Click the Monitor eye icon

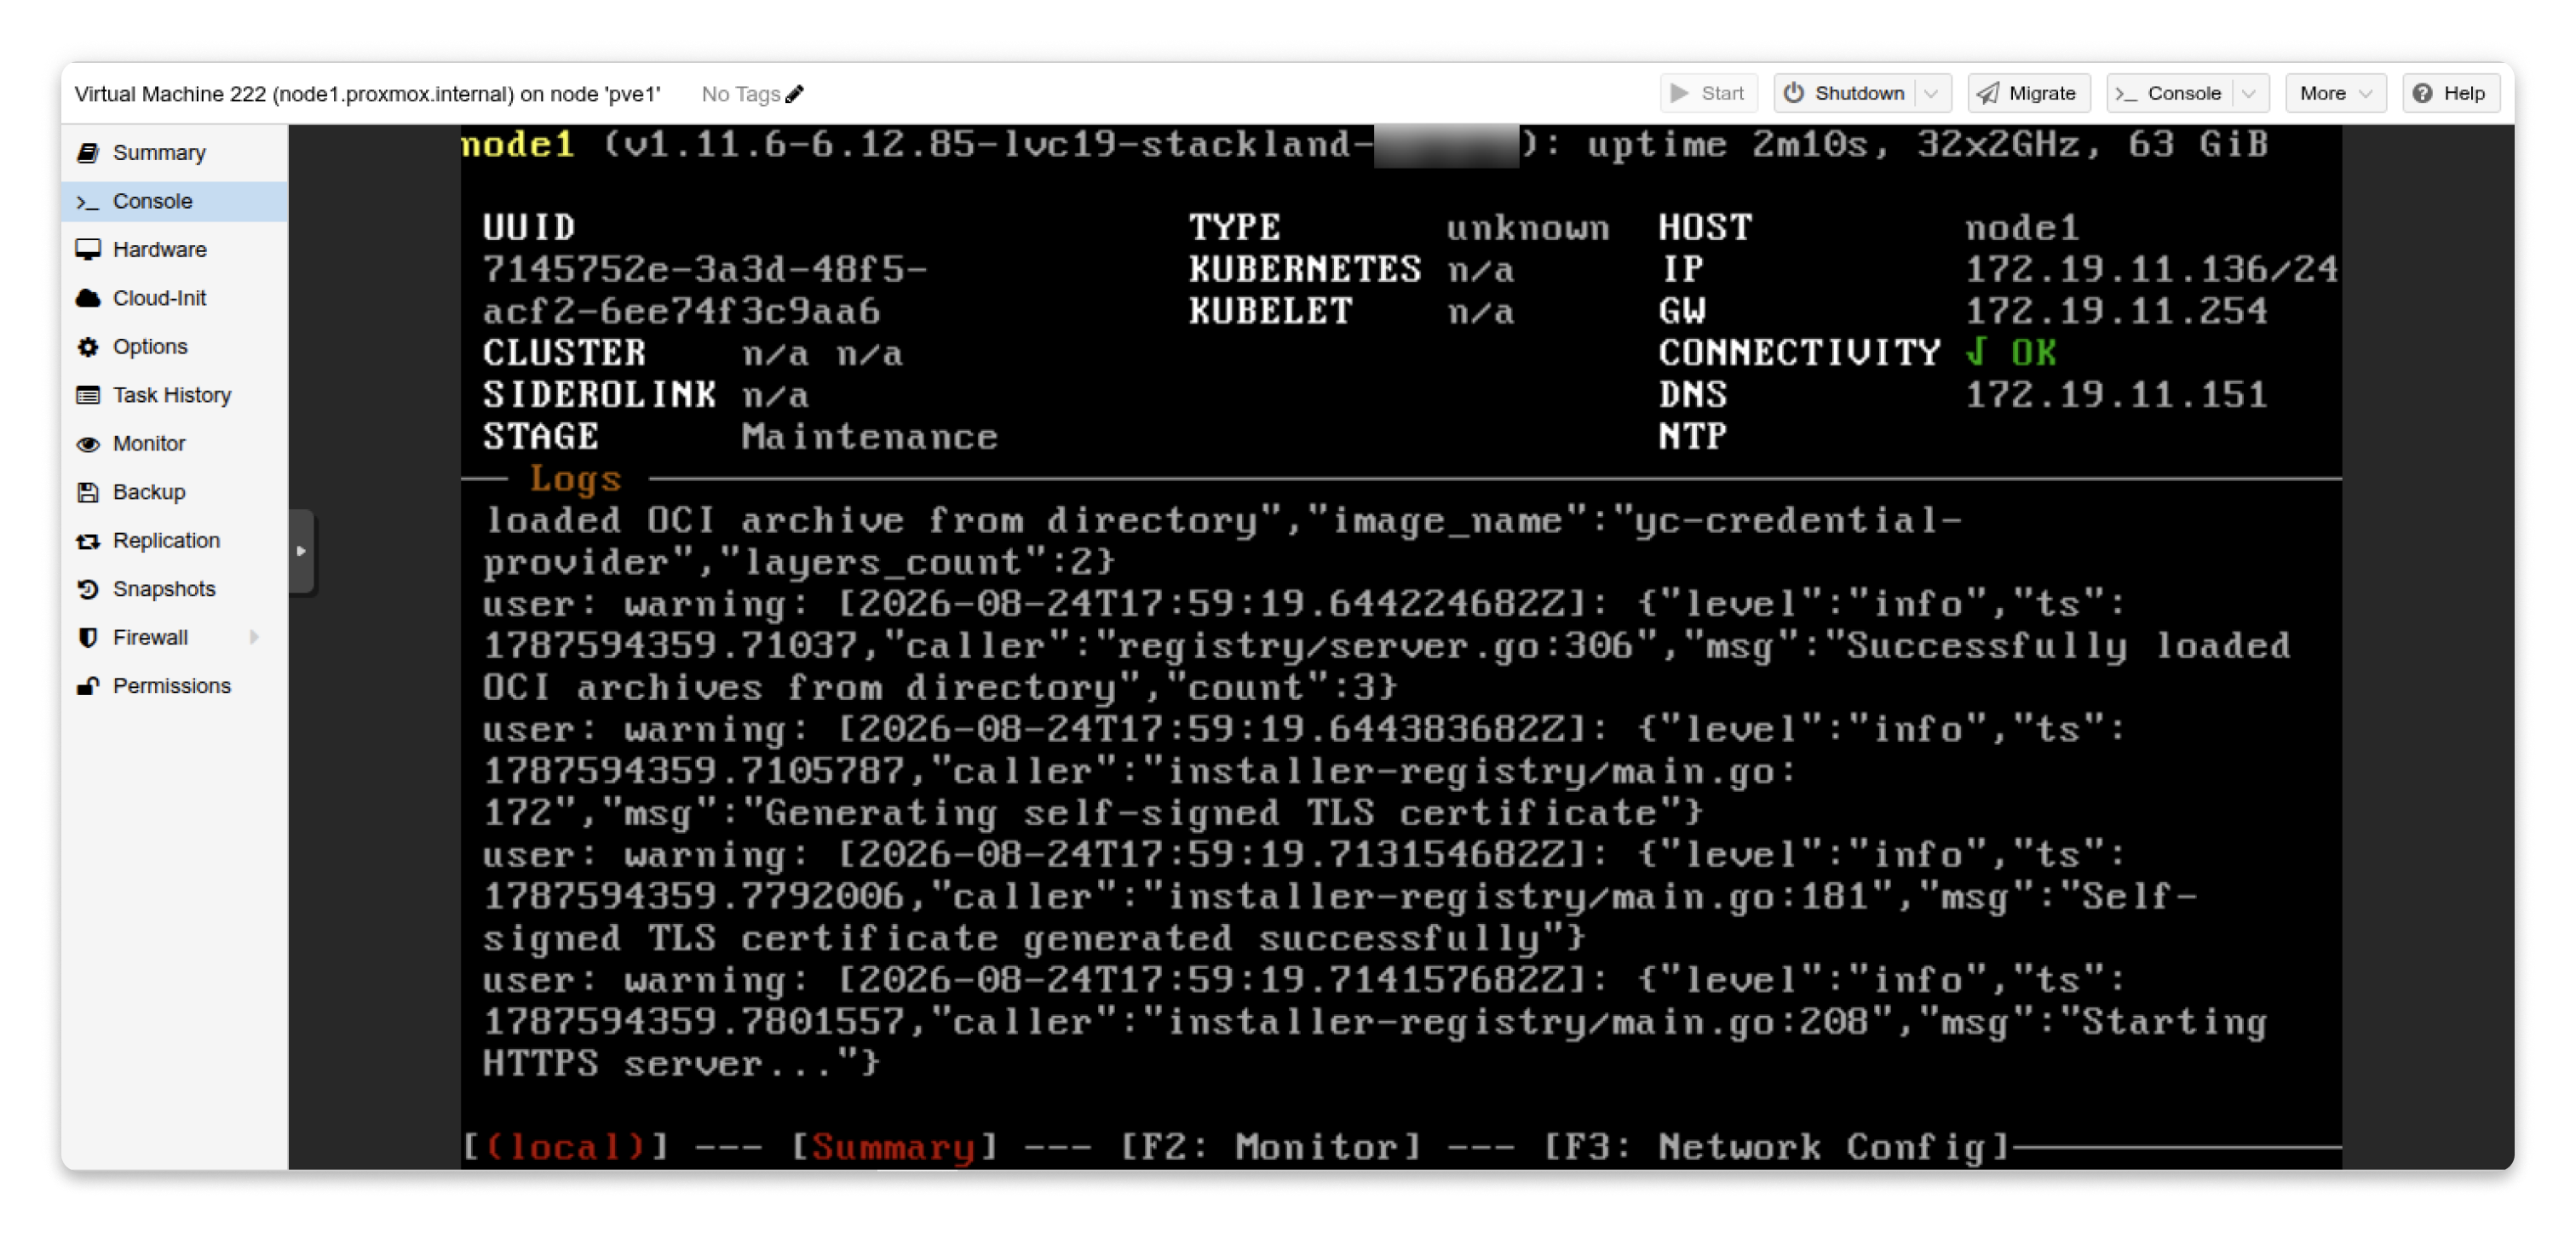[x=88, y=444]
